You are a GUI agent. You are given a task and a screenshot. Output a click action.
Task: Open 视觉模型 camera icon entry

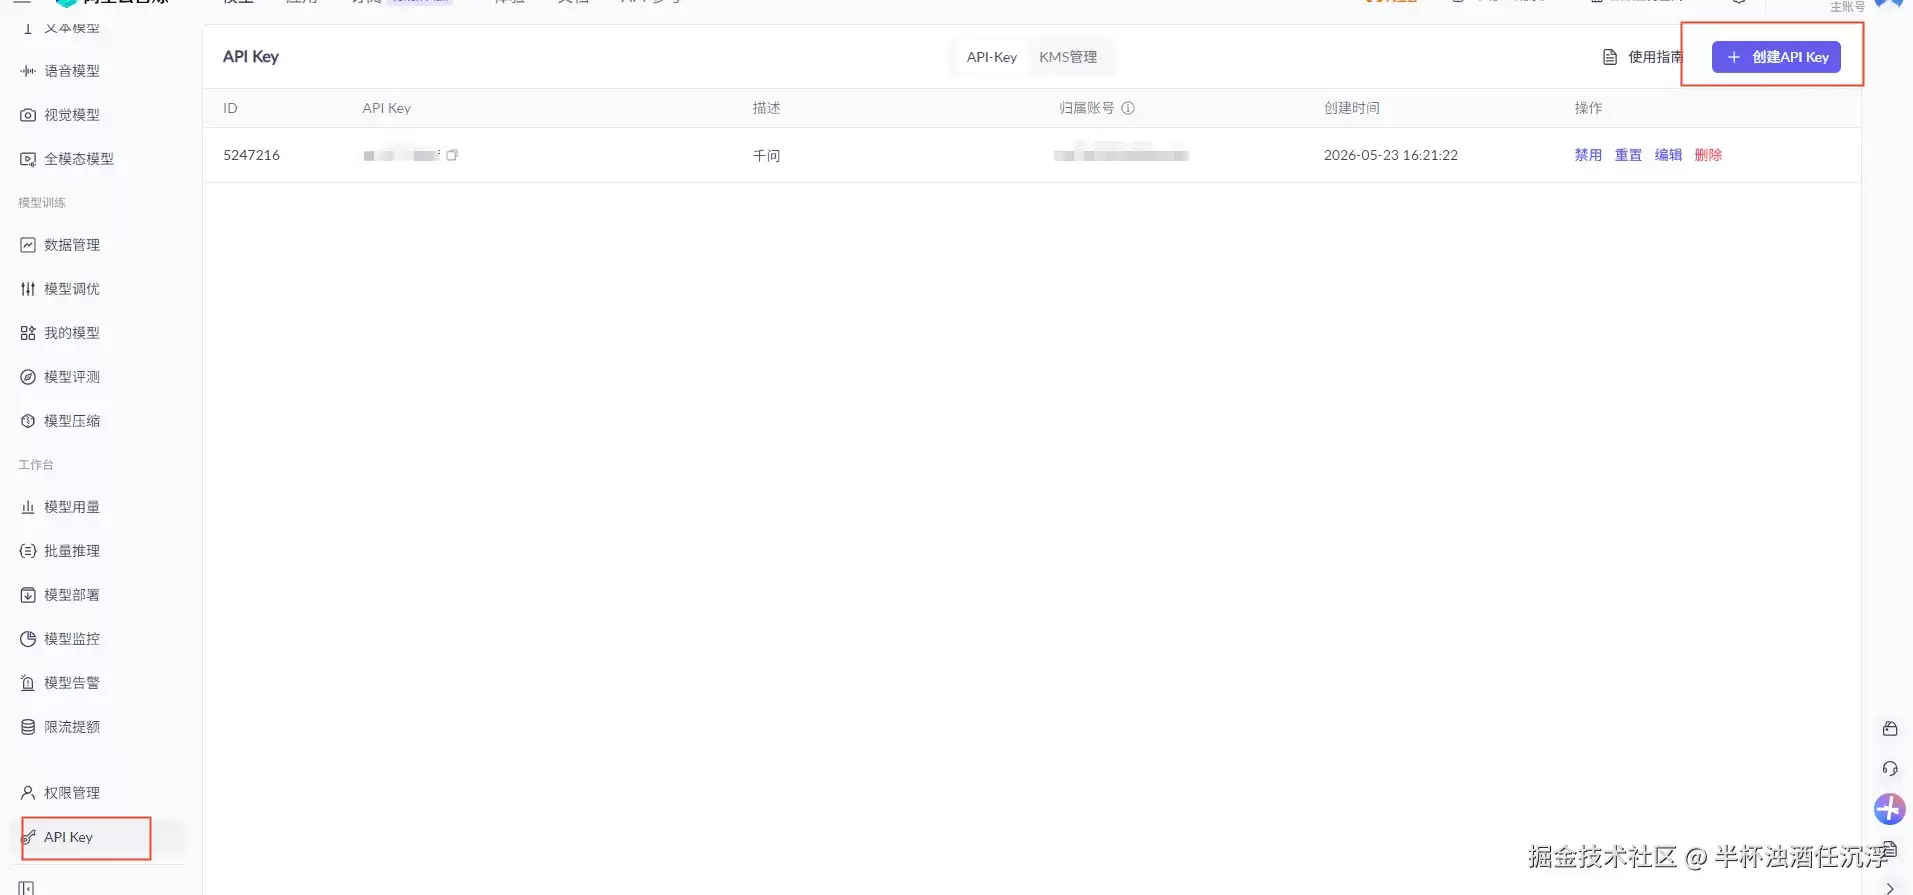60,115
